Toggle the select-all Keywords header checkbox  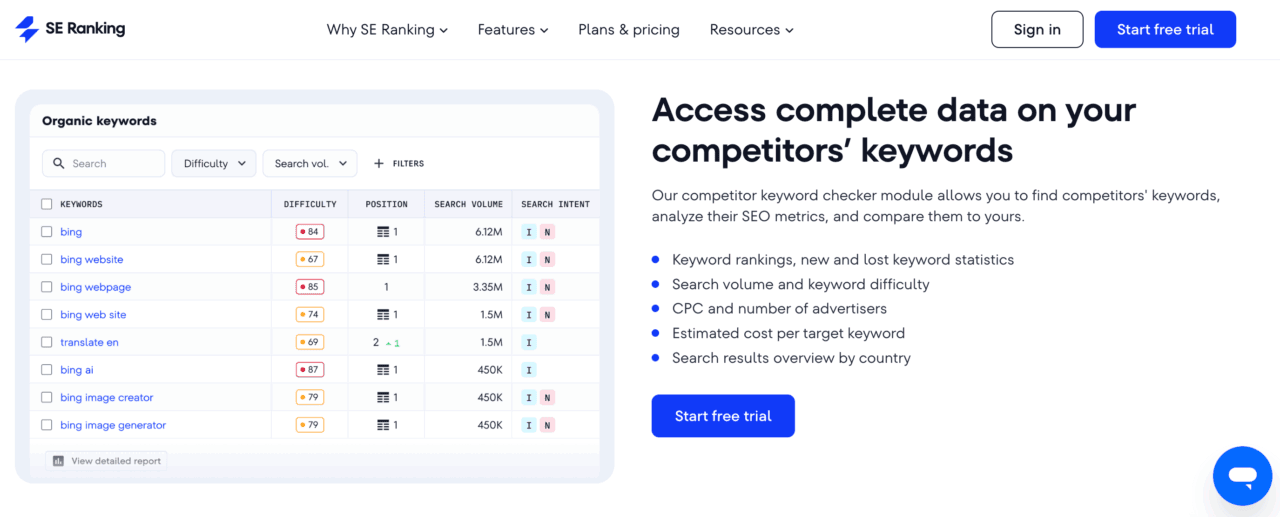(x=46, y=204)
